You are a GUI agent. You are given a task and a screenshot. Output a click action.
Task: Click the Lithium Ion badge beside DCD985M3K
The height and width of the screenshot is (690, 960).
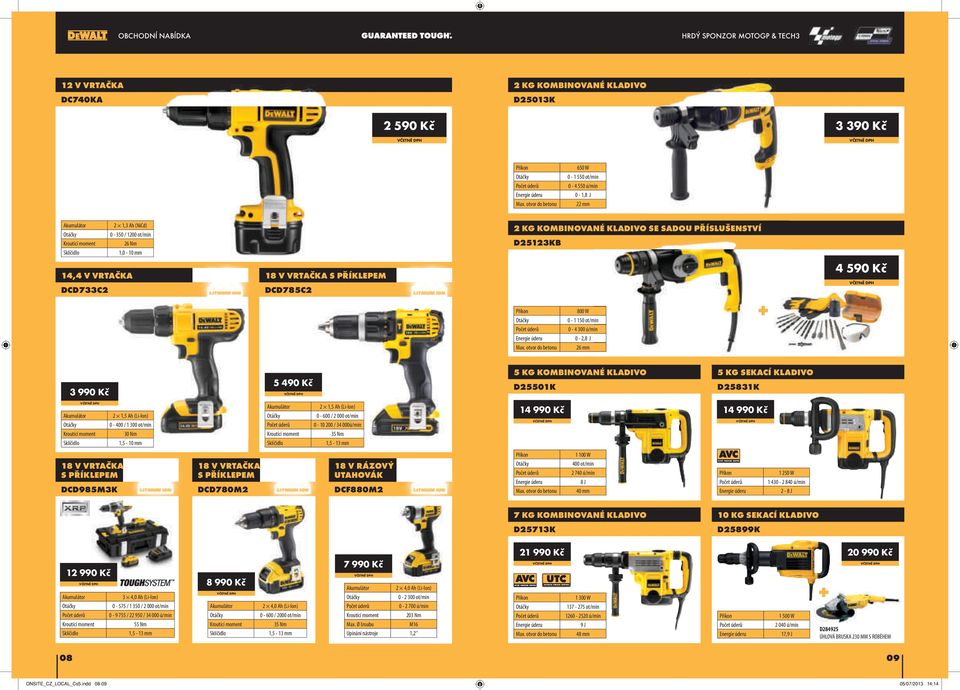click(x=156, y=490)
